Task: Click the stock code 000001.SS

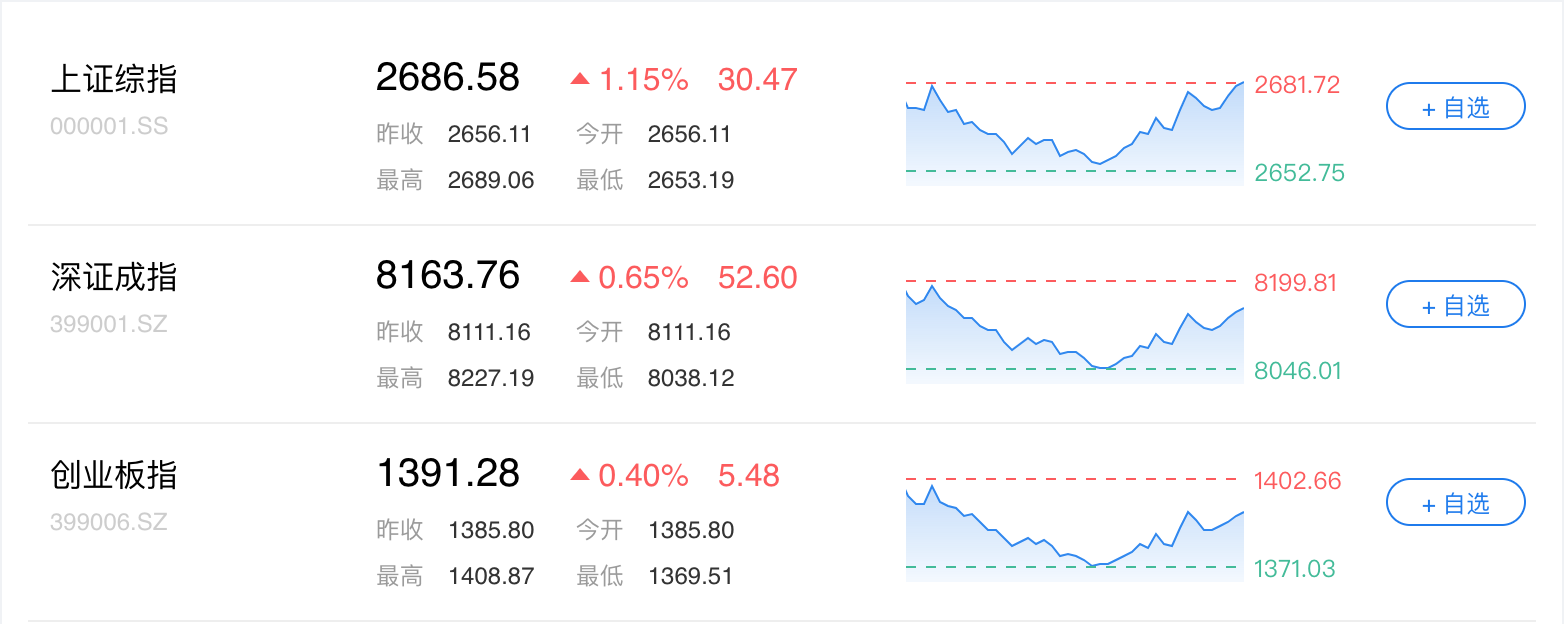Action: pos(109,126)
